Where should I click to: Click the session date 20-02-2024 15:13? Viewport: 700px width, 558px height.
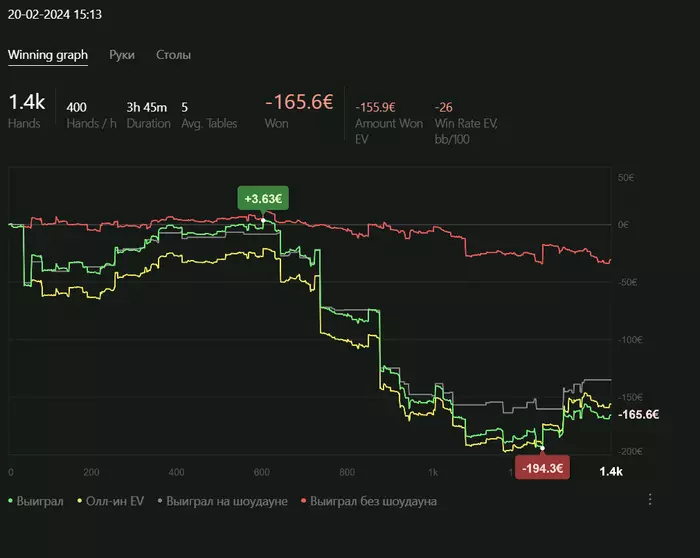54,14
